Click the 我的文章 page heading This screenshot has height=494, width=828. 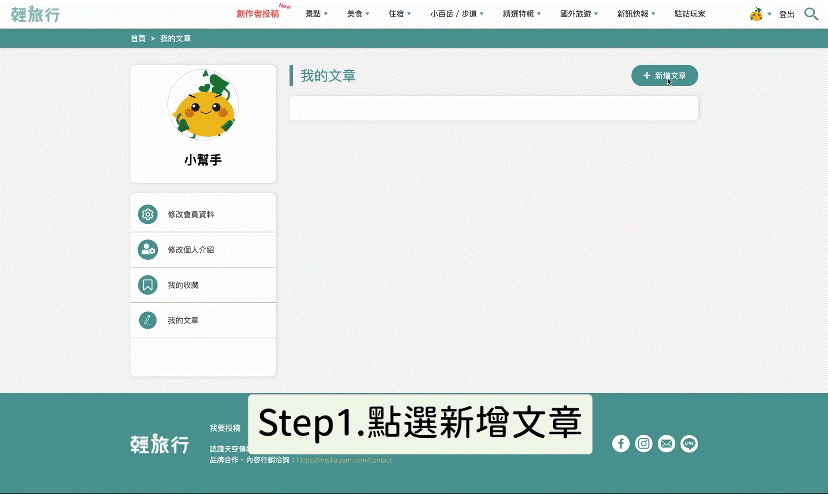pos(328,76)
